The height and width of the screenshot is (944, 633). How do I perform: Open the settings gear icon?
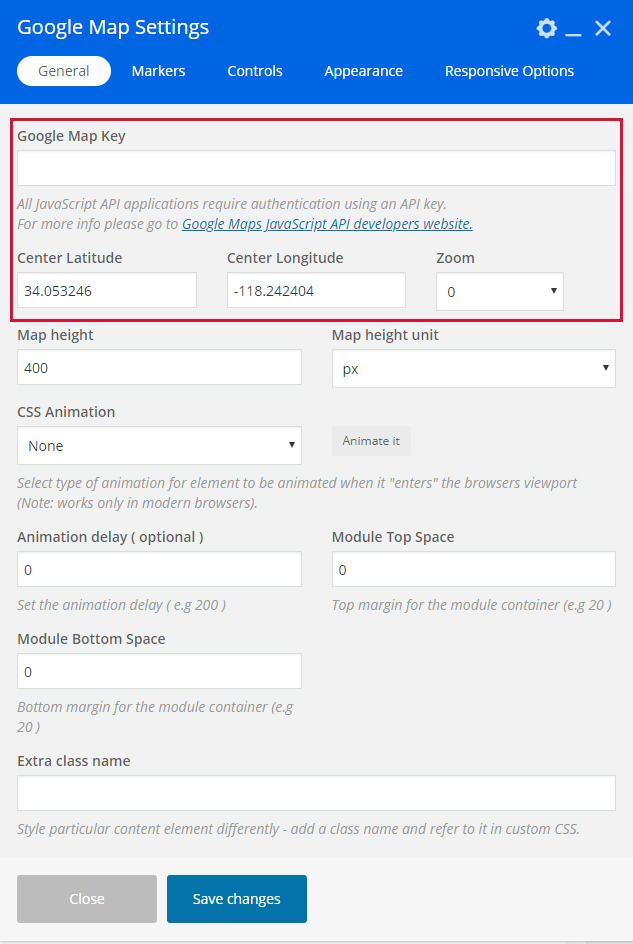pyautogui.click(x=546, y=28)
